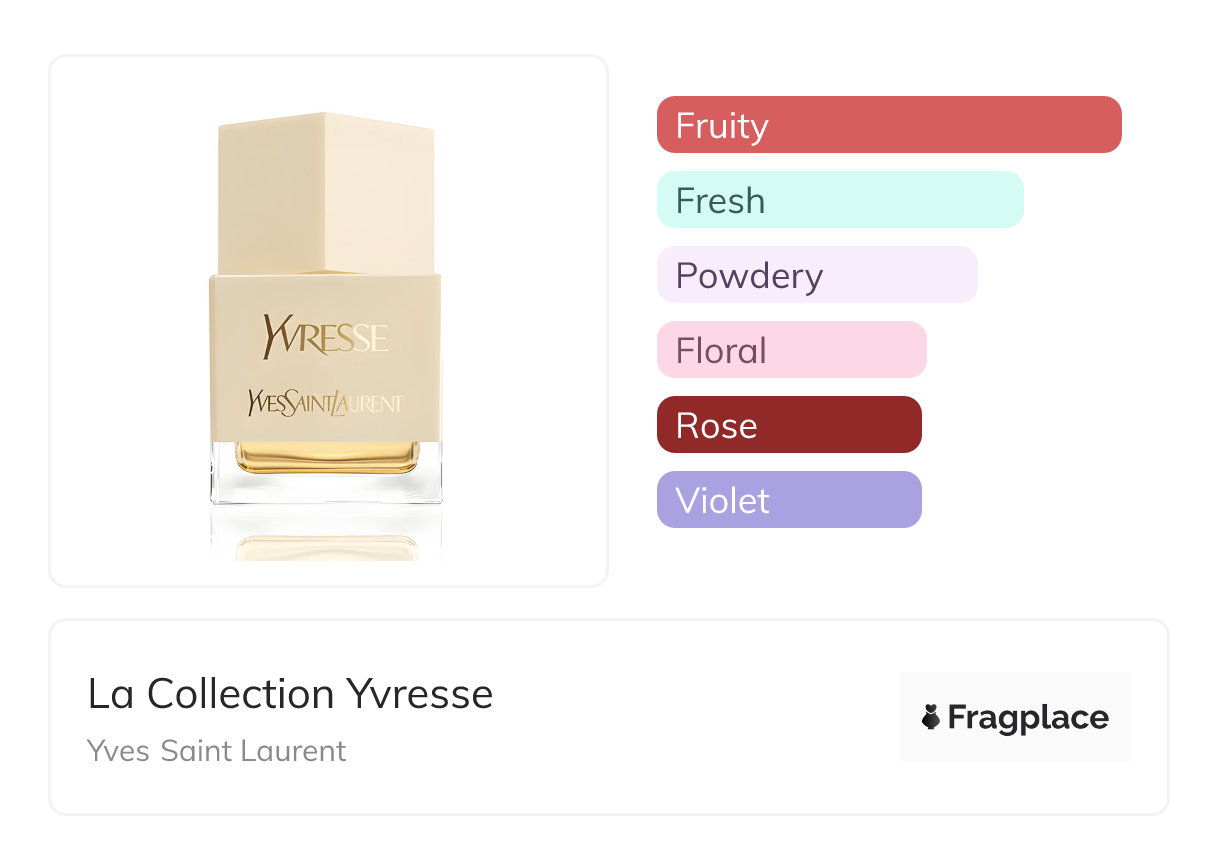Choose the purple Violet accord bar
The image size is (1218, 864).
(789, 500)
